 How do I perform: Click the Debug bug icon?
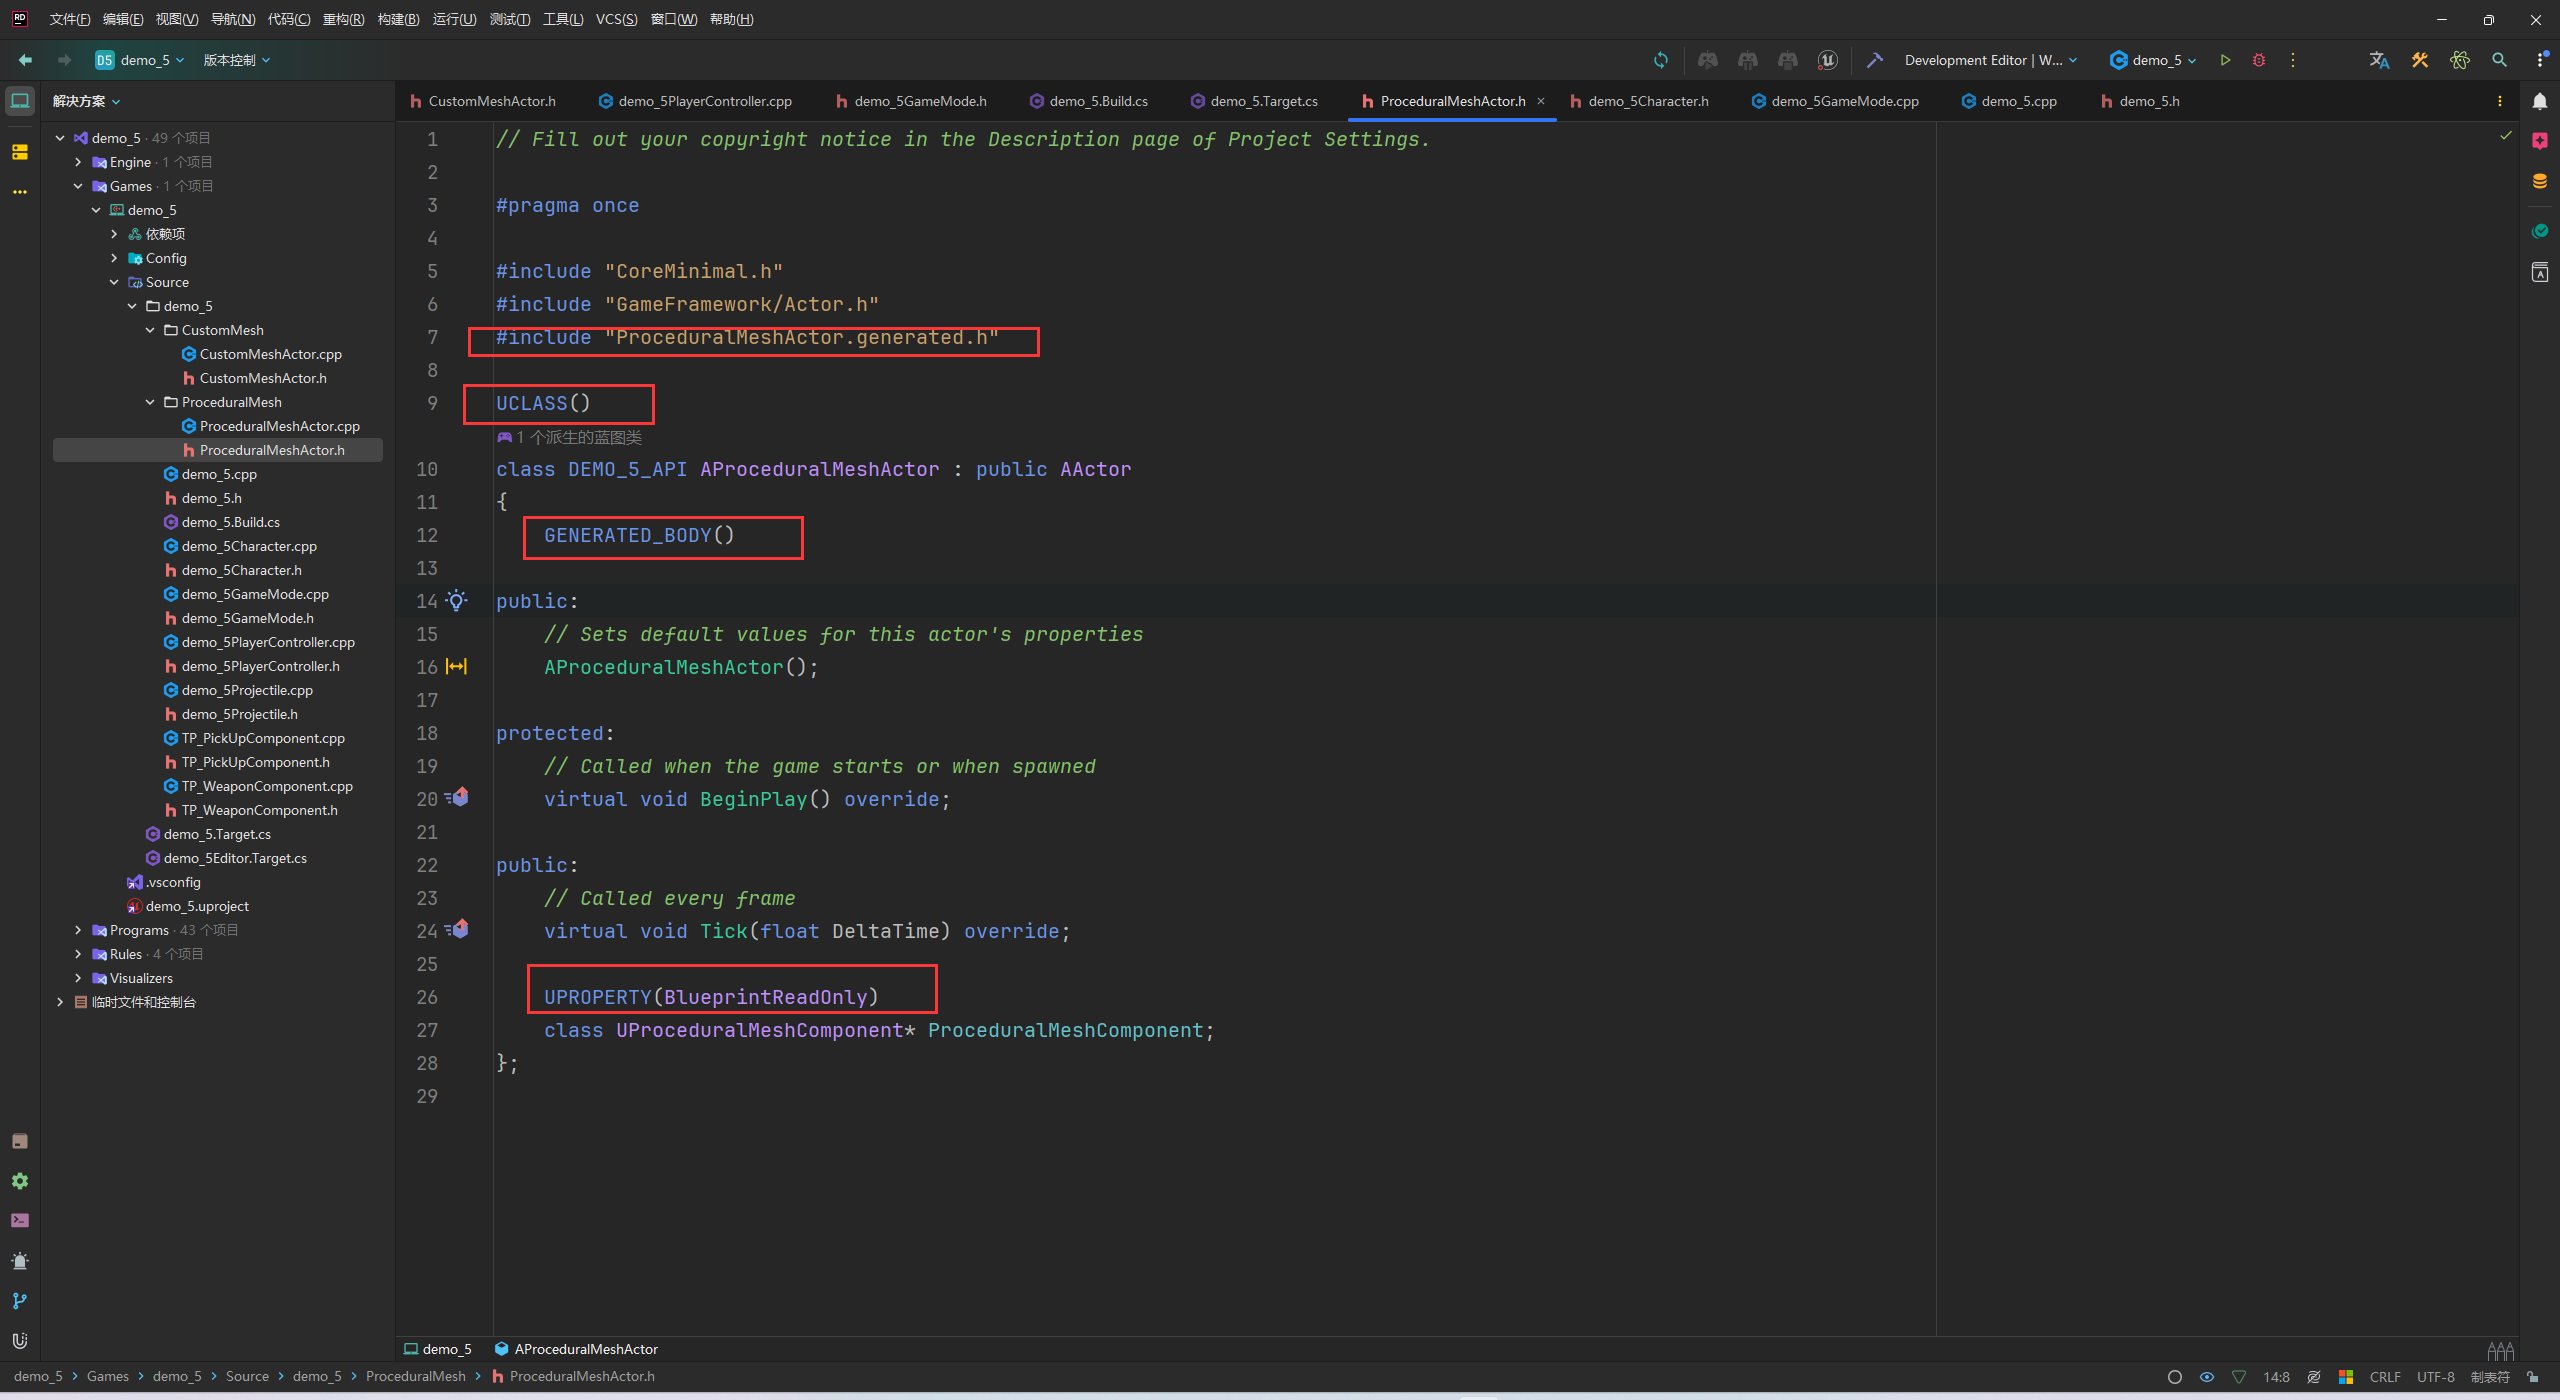2258,60
